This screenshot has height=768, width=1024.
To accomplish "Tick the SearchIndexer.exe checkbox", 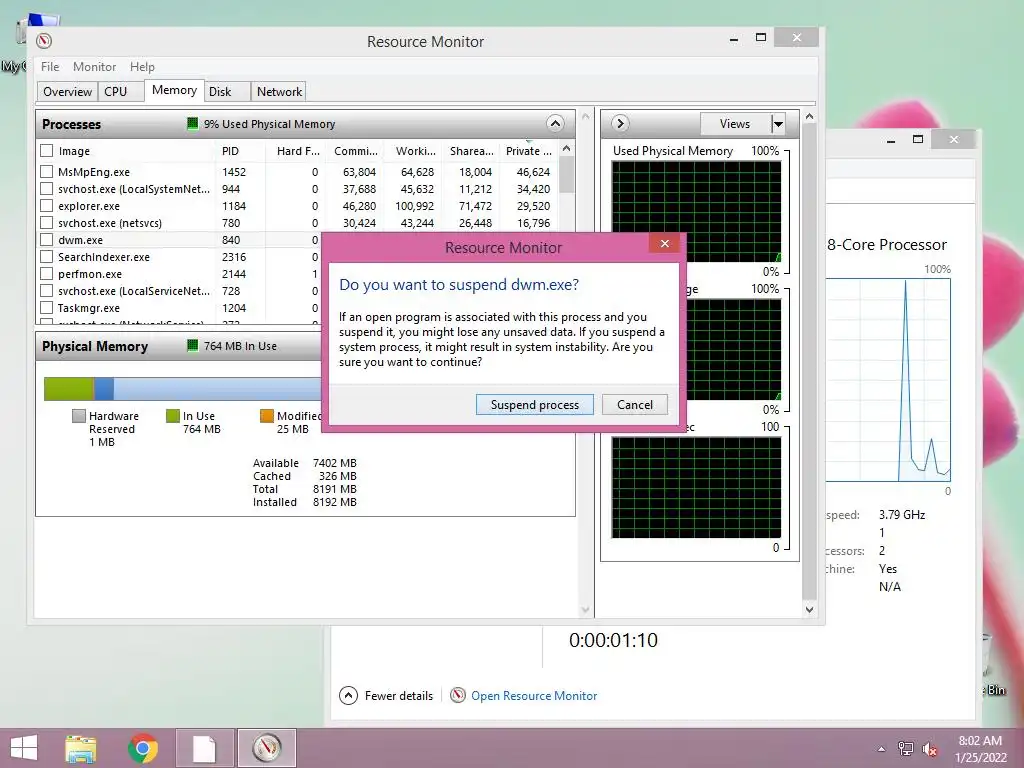I will tap(46, 257).
